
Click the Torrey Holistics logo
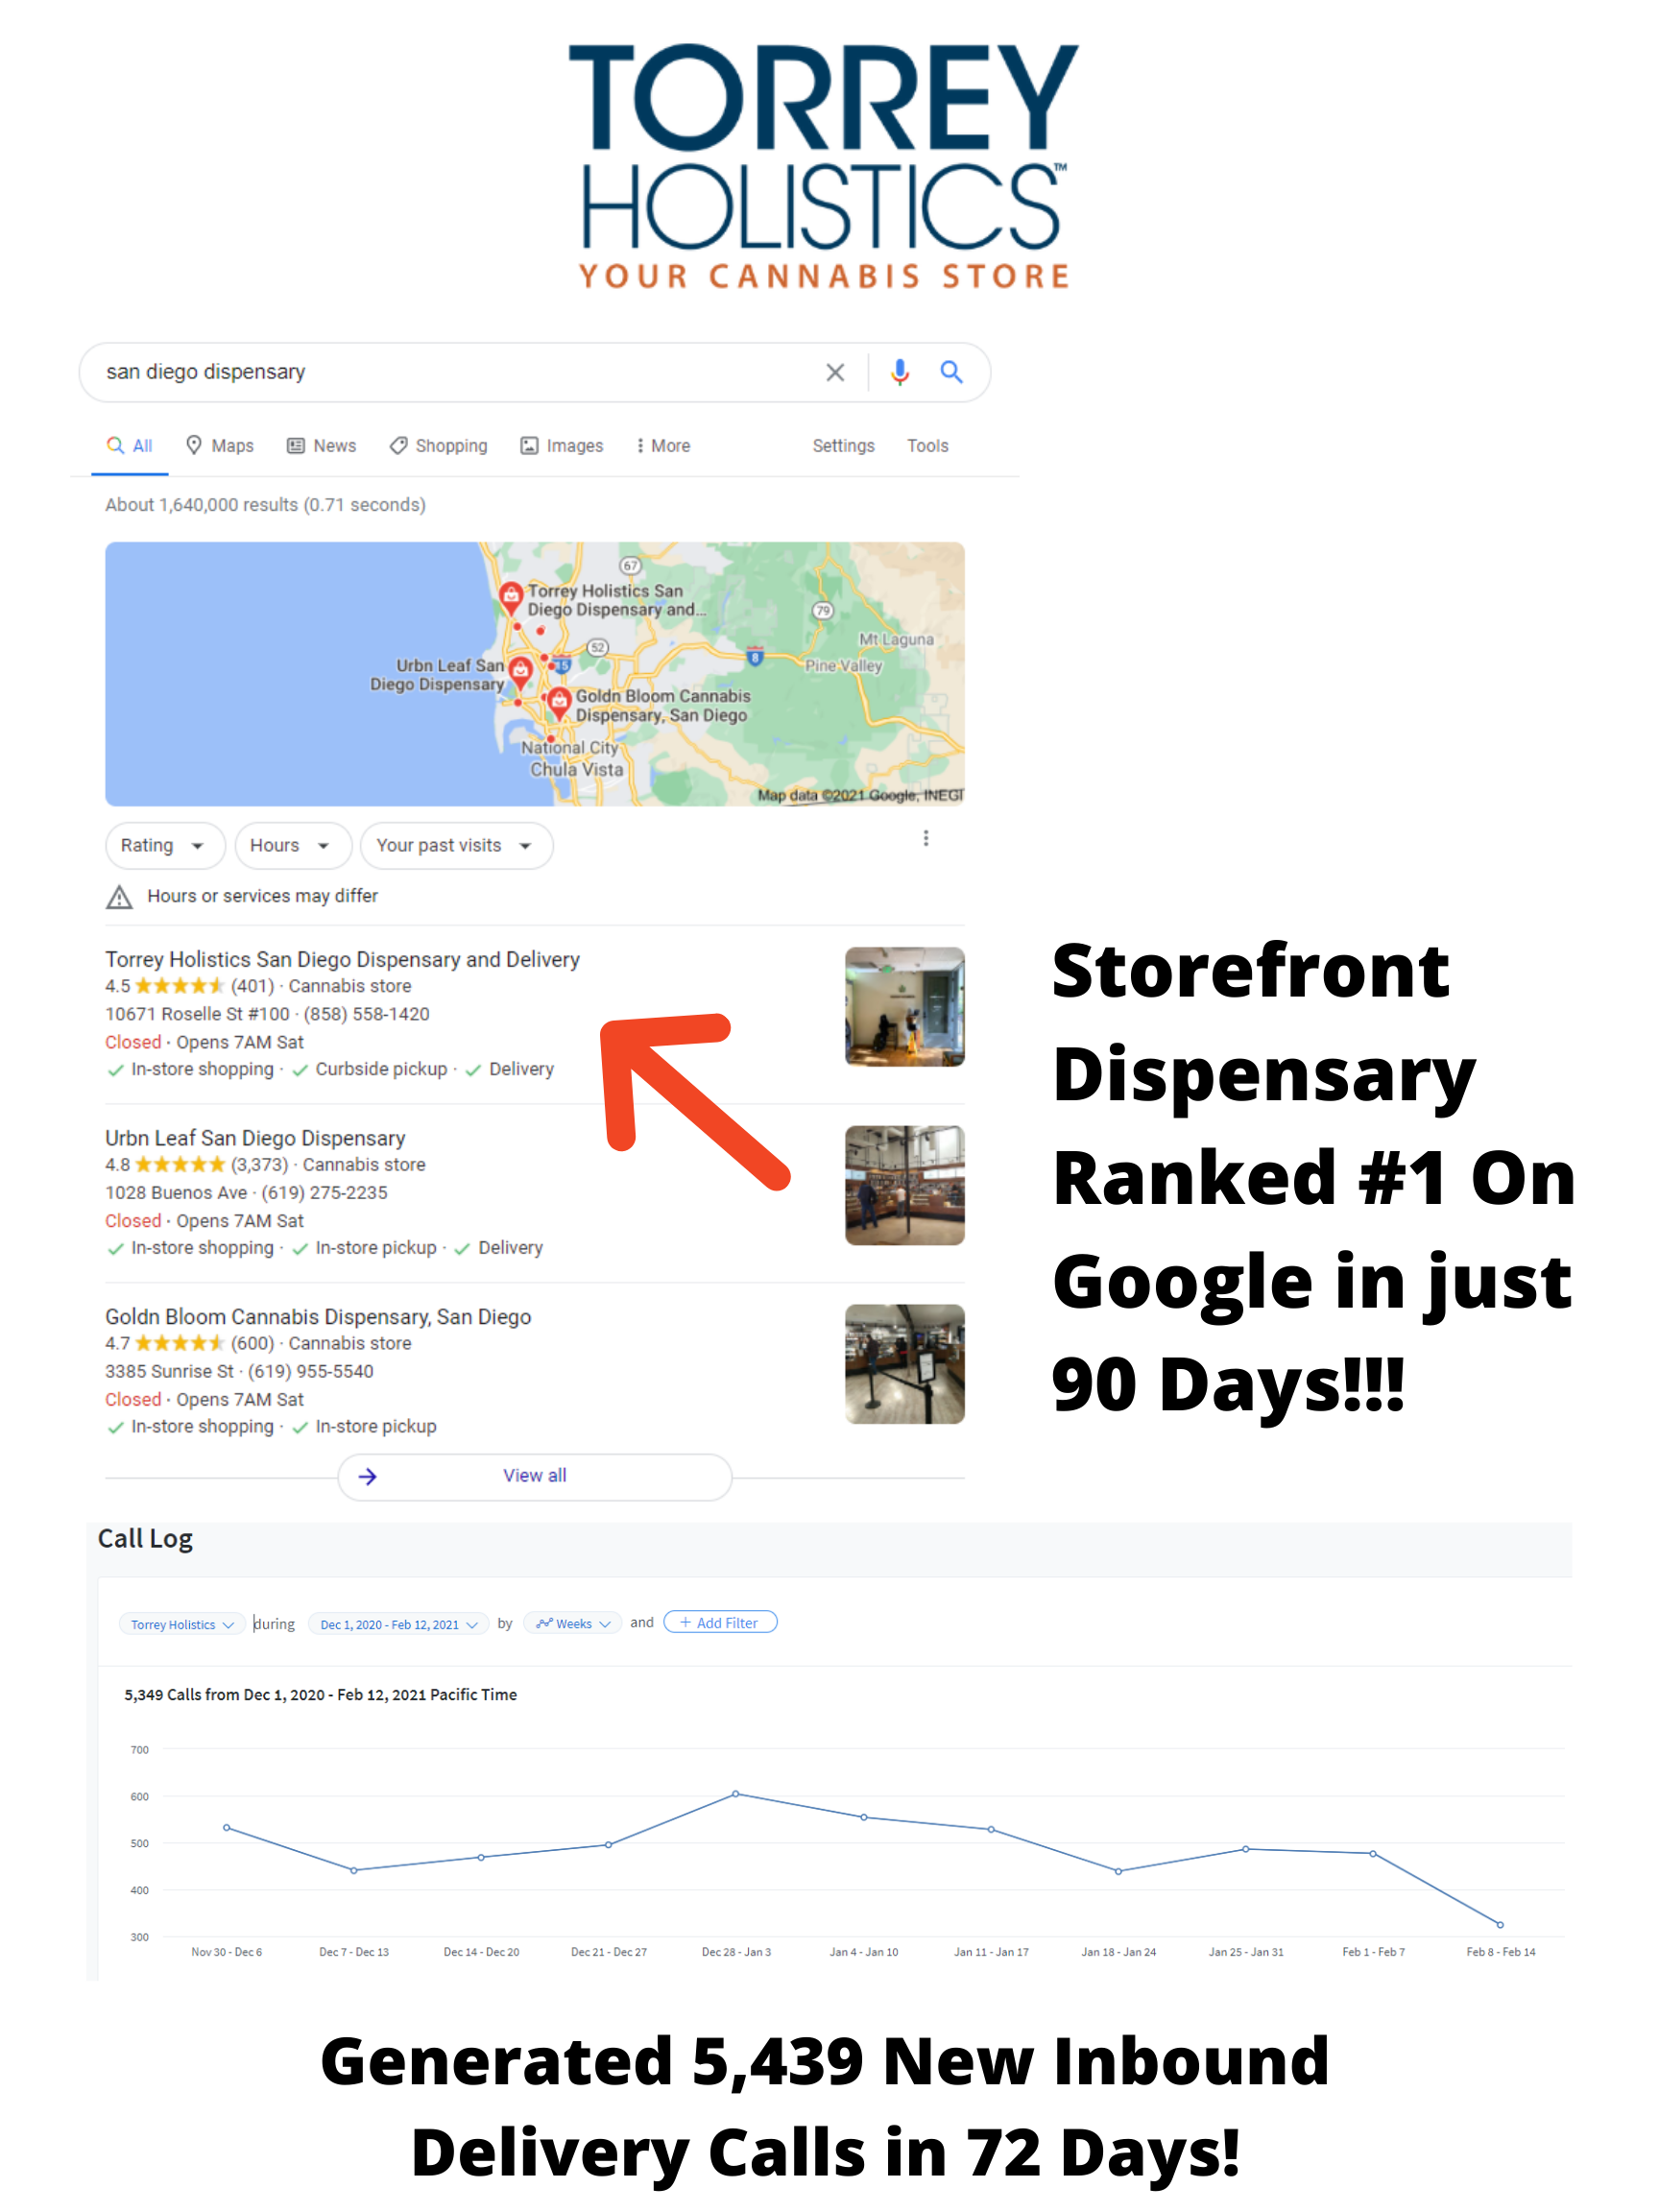825,166
